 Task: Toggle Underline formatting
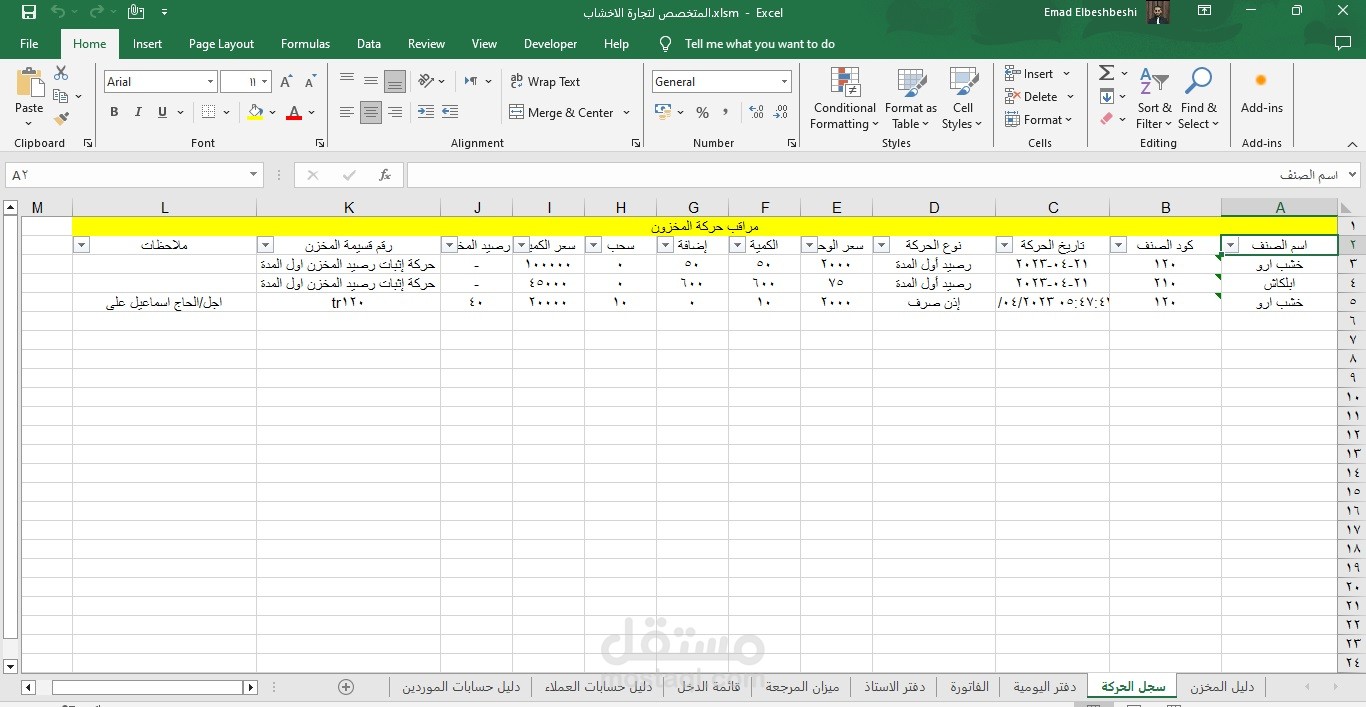(162, 112)
